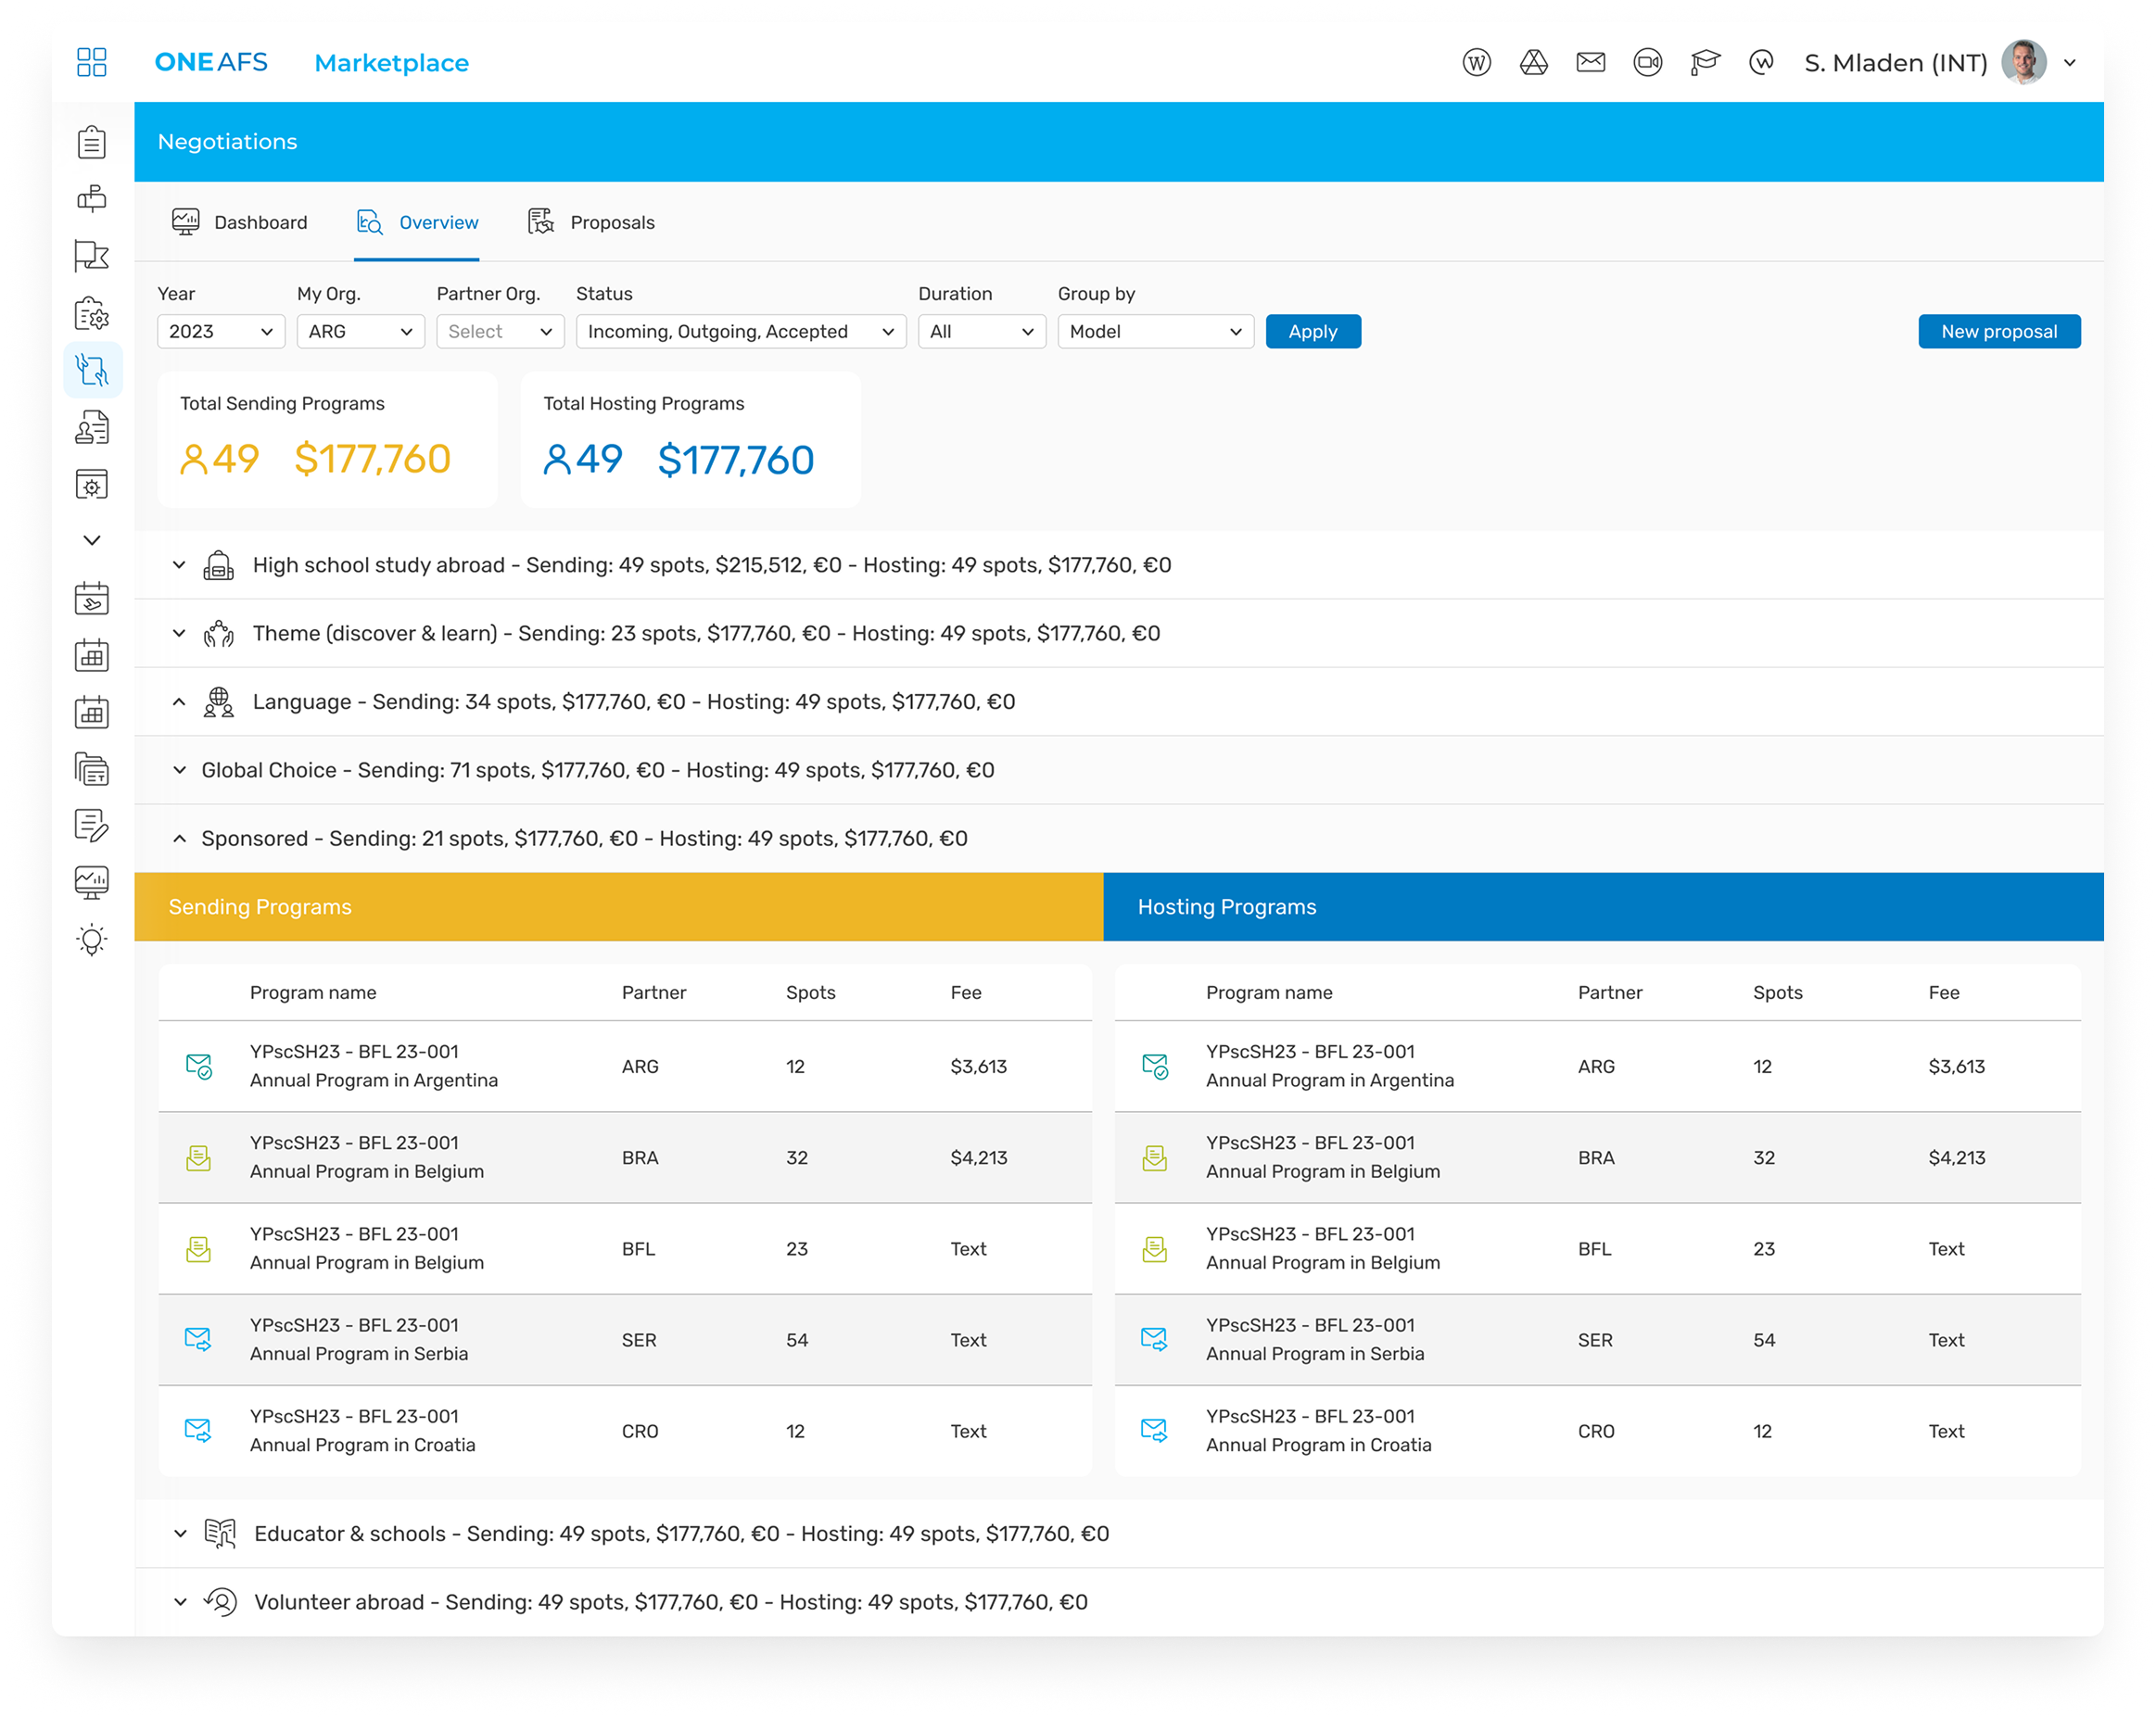
Task: Click the outgoing envelope icon in Sending Serbia row
Action: (x=198, y=1340)
